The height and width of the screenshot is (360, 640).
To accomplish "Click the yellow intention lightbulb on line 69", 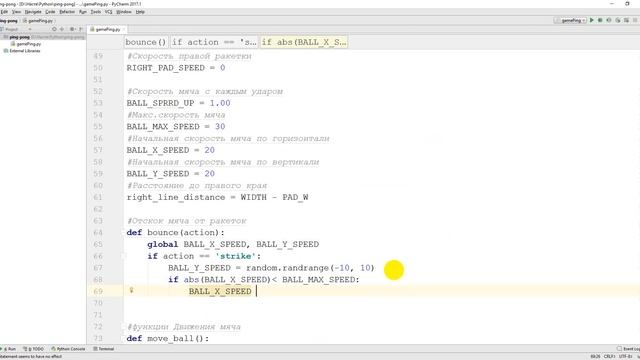I will point(131,290).
